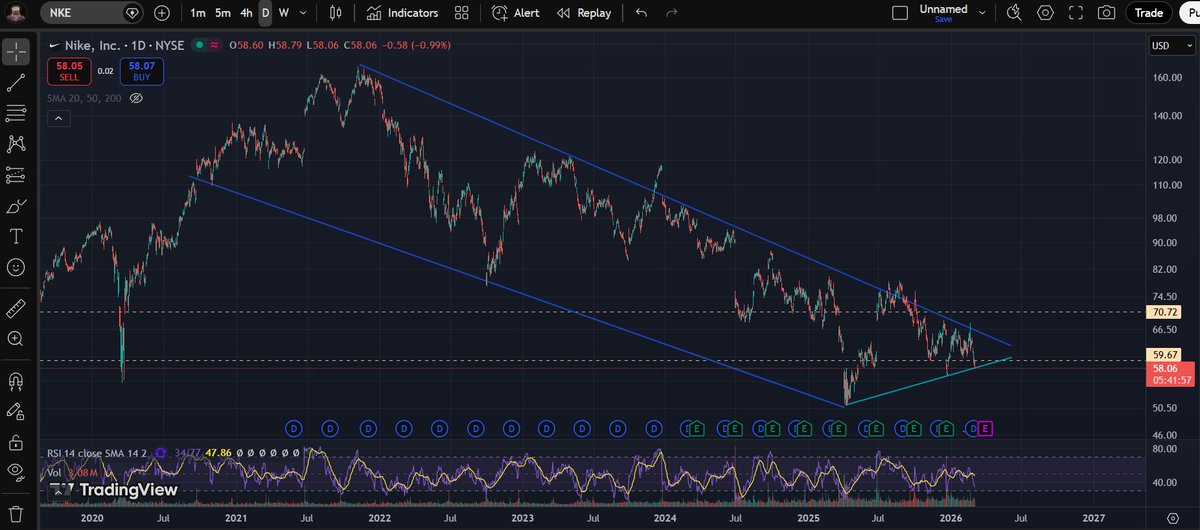The image size is (1200, 530).
Task: Select the text annotation tool
Action: [16, 237]
